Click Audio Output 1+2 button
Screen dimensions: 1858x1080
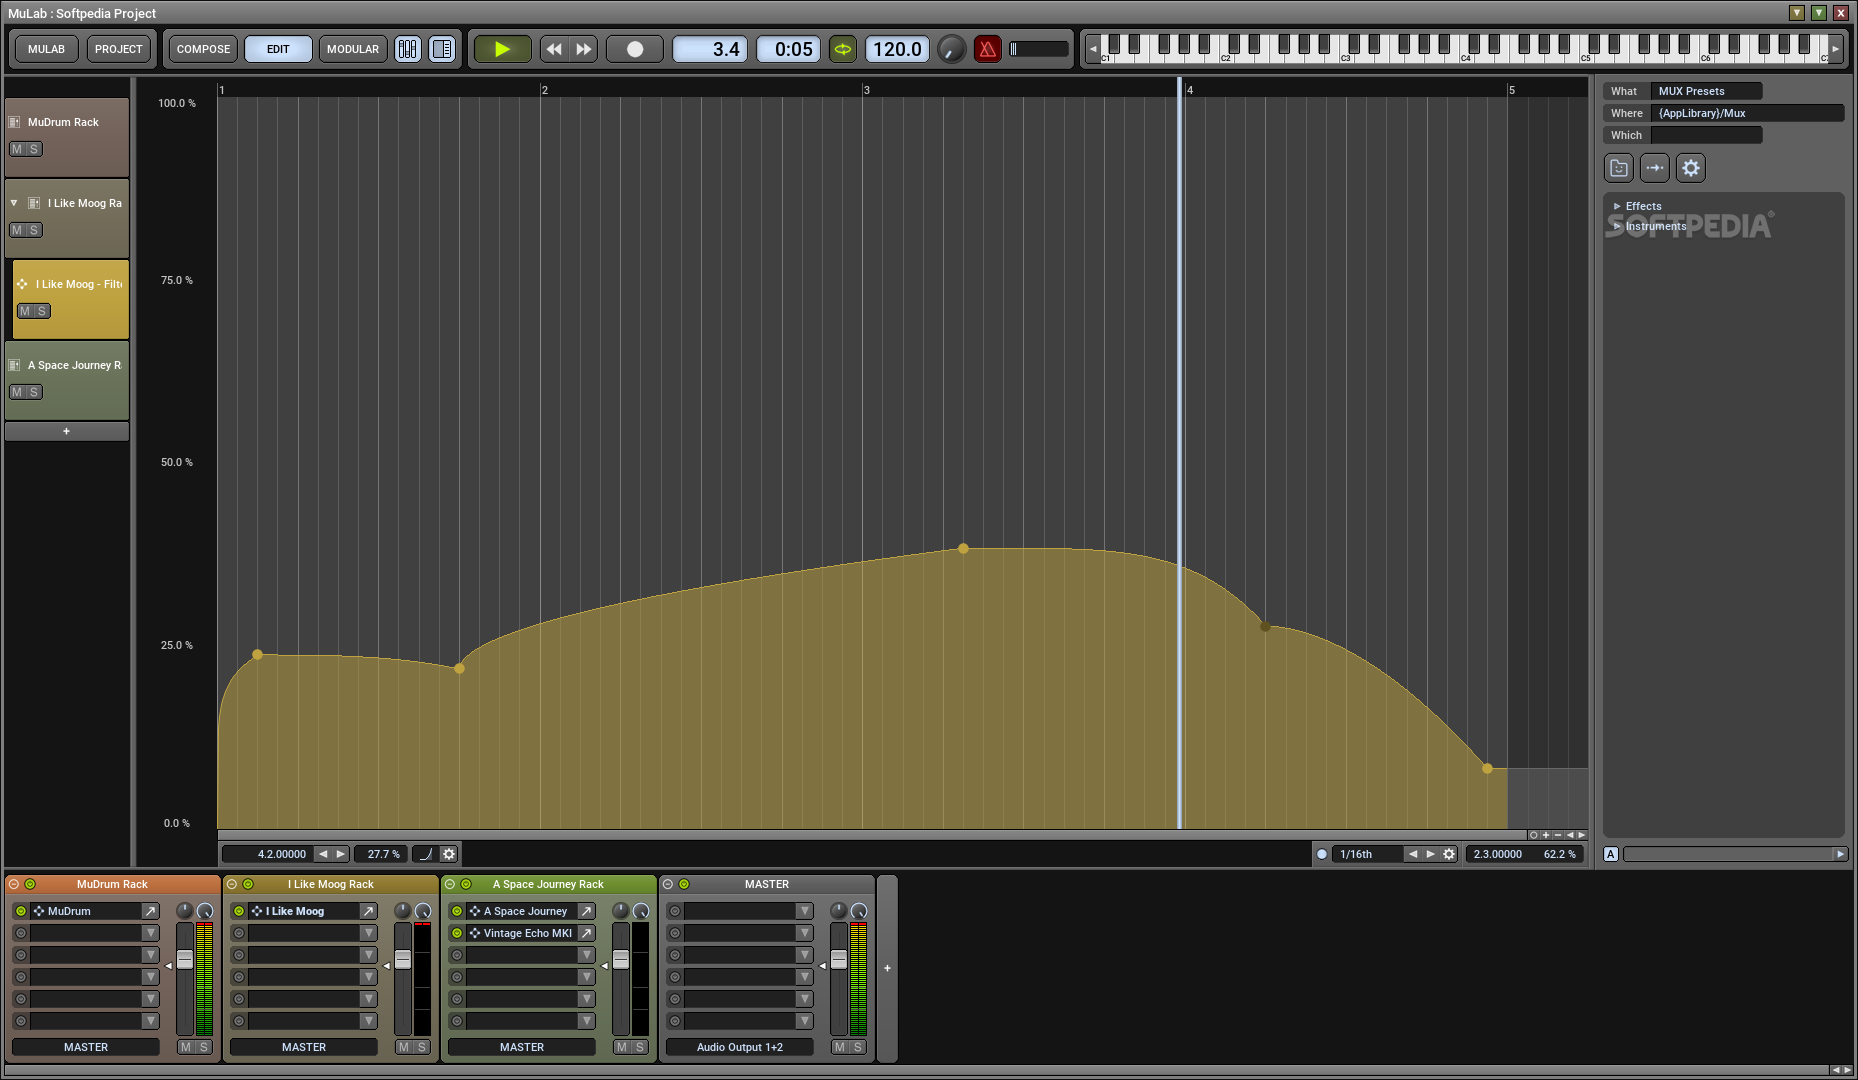coord(740,1047)
